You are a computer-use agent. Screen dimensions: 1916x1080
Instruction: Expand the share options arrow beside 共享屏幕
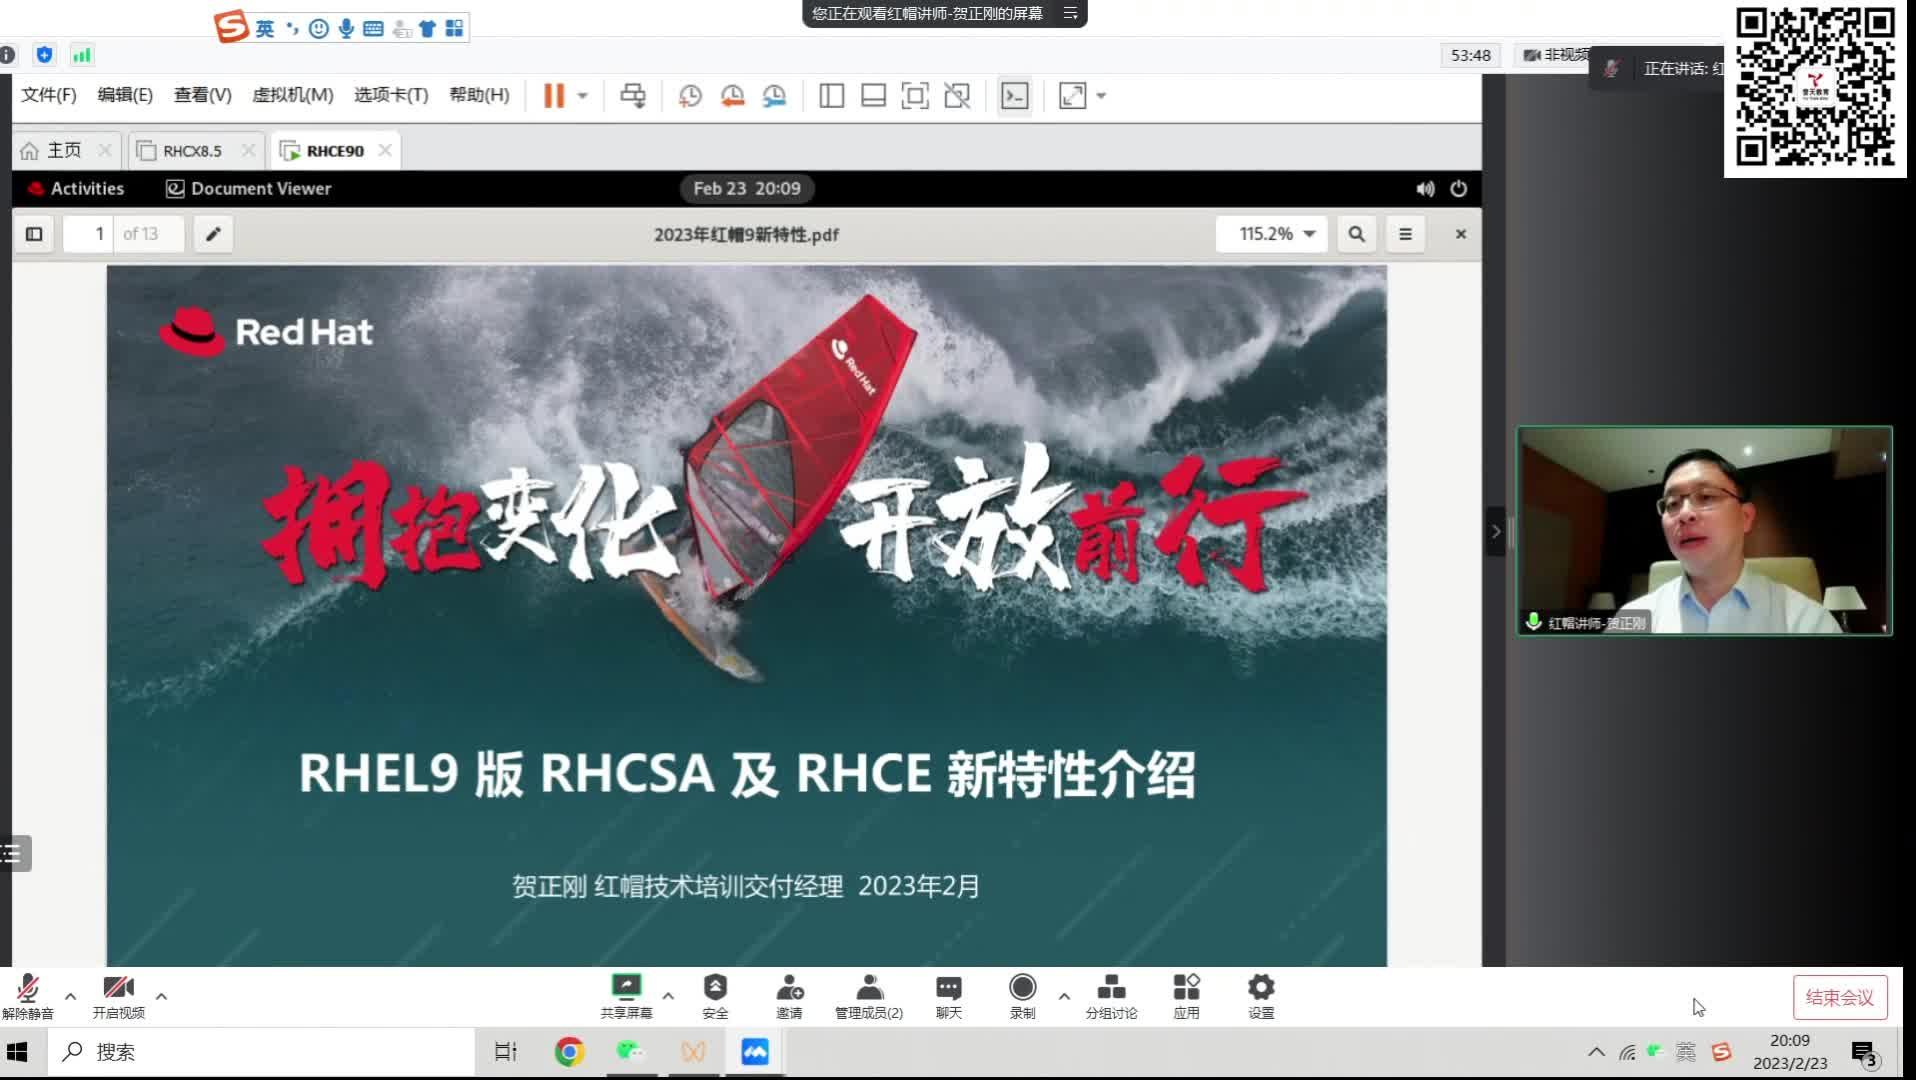point(668,996)
